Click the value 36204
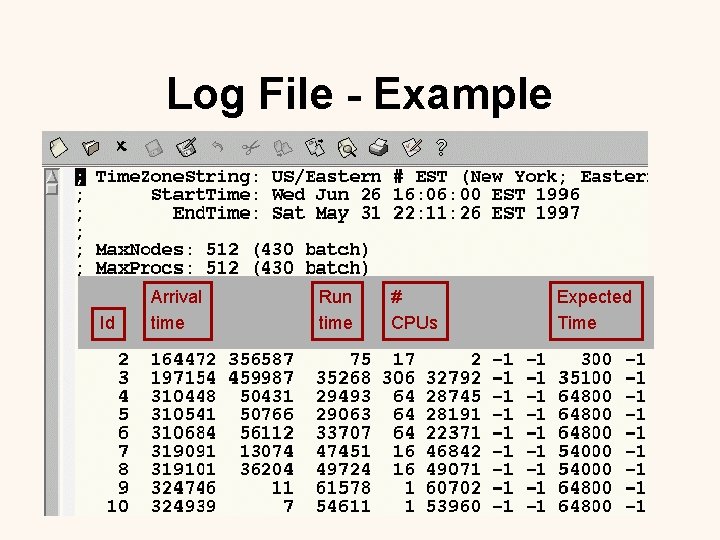 267,469
